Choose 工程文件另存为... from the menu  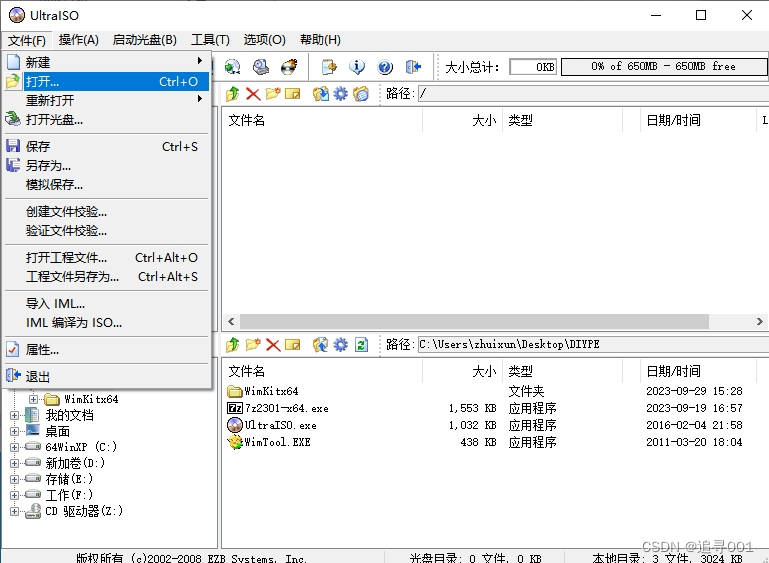[107, 277]
